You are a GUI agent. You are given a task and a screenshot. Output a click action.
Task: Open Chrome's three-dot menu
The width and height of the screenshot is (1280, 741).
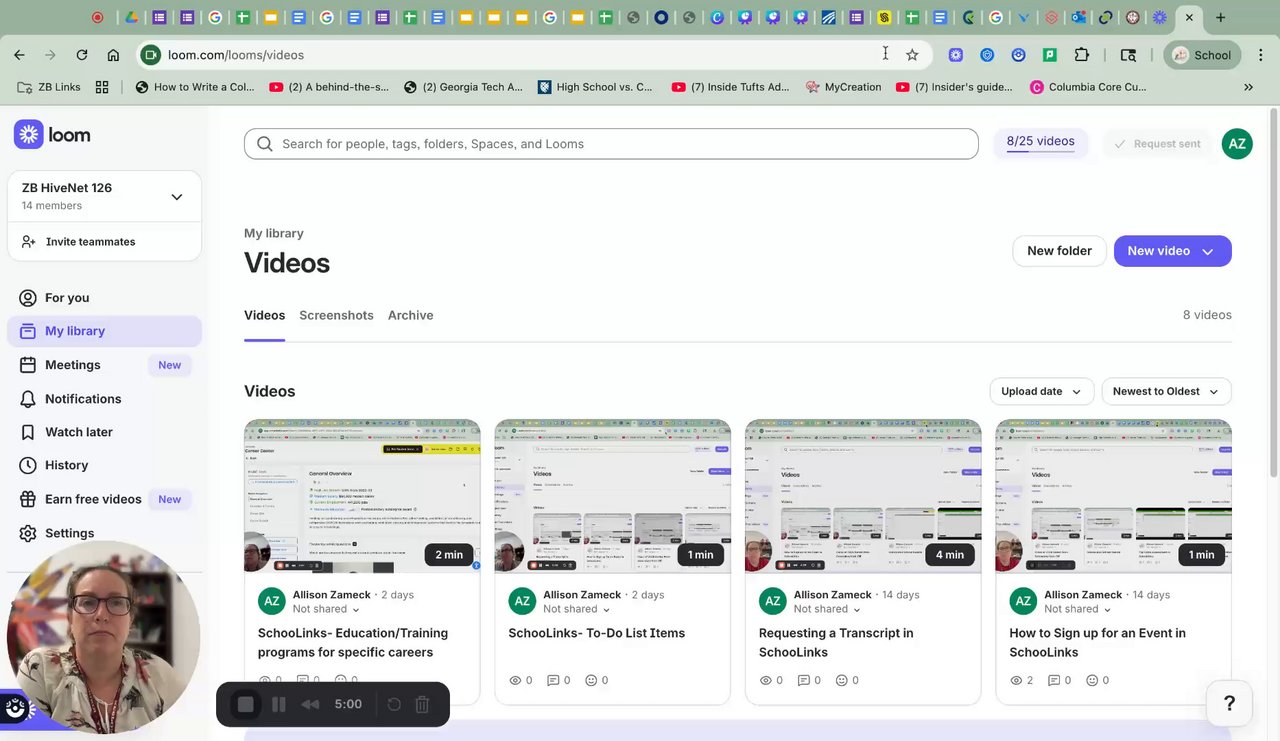tap(1260, 55)
